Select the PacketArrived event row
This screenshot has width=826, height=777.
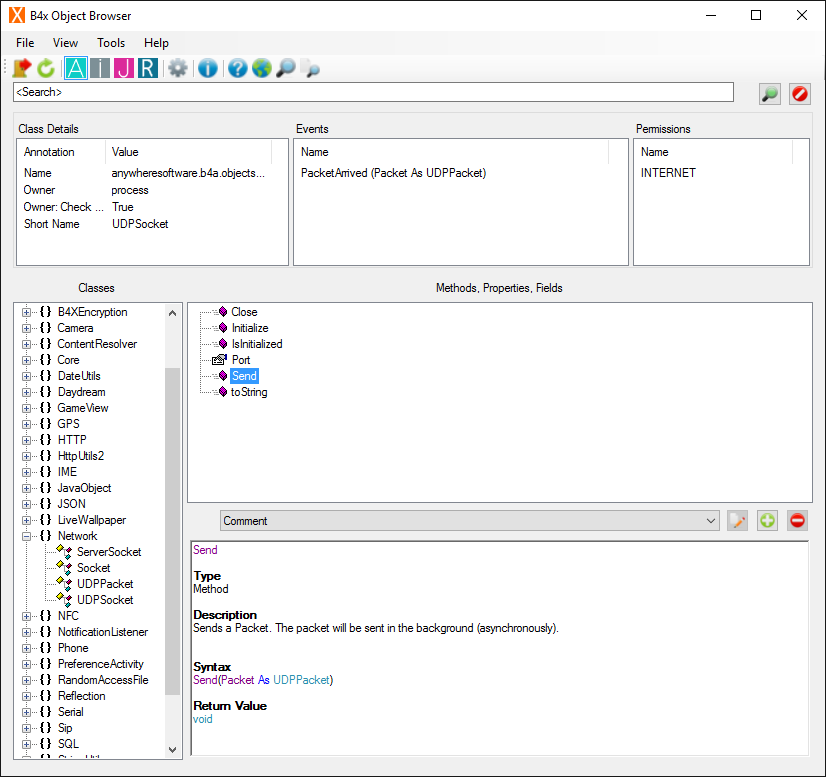point(394,173)
